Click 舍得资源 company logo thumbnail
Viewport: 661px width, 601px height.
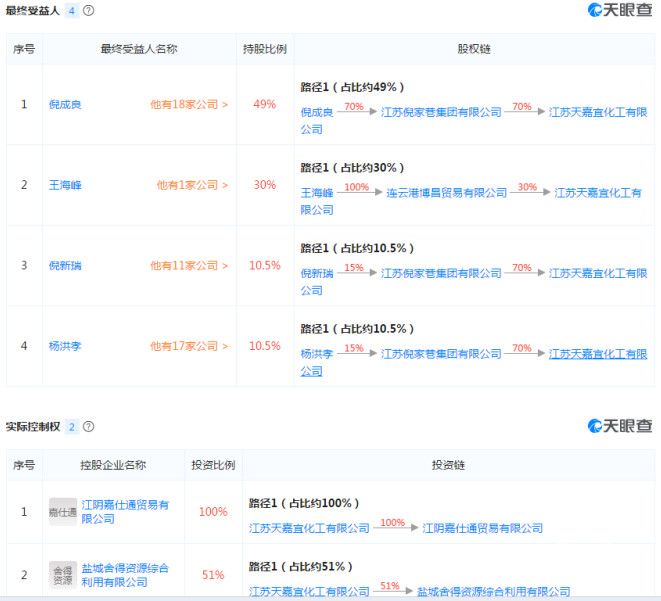63,575
